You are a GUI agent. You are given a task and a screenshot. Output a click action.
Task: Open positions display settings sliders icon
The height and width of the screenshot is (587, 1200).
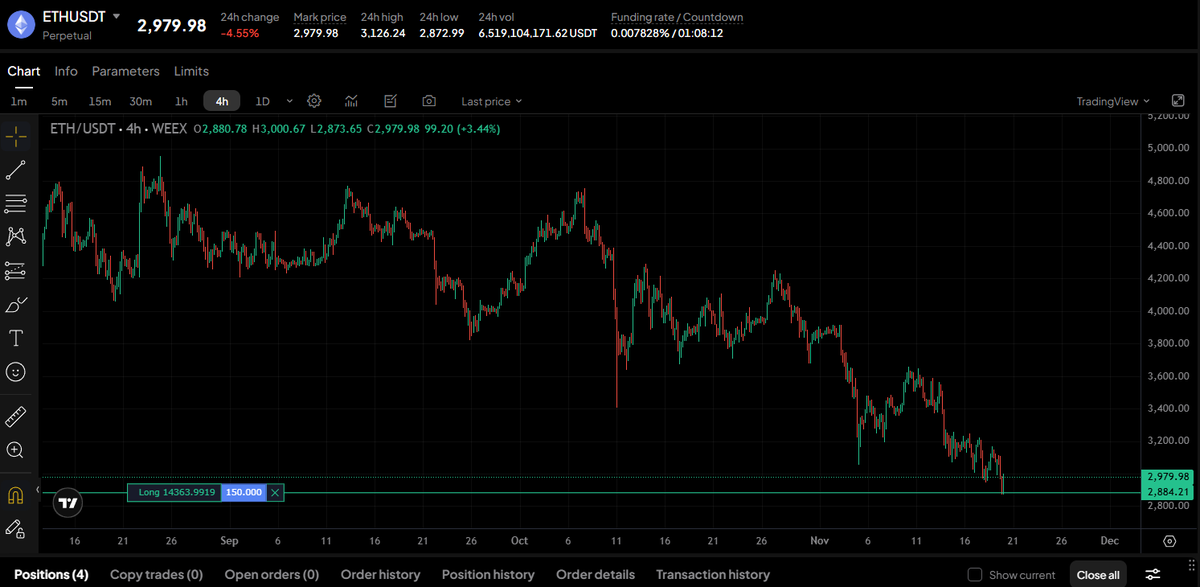click(x=1153, y=575)
